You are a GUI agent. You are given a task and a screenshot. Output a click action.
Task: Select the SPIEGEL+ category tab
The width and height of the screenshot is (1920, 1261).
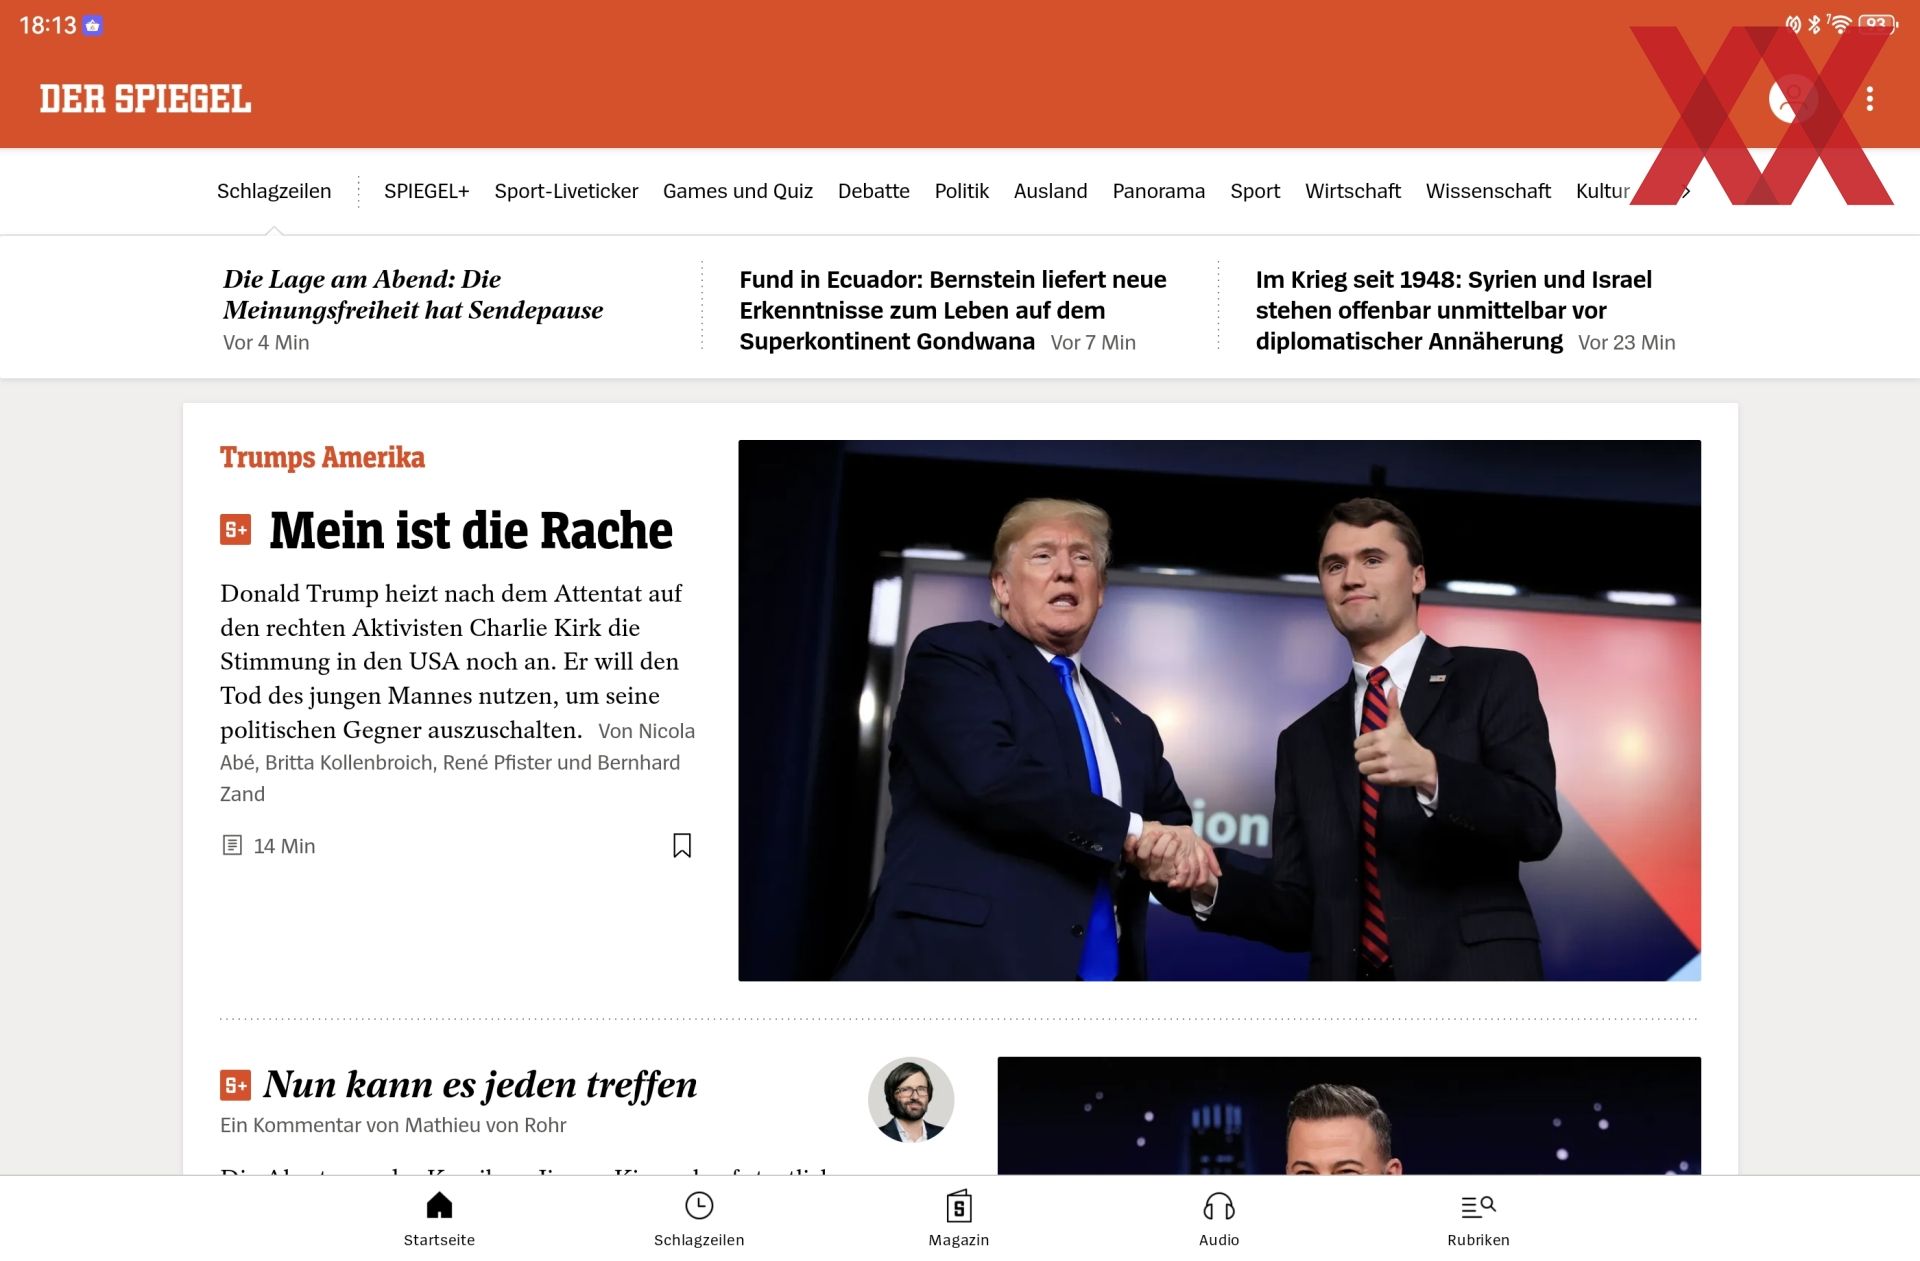(x=426, y=191)
